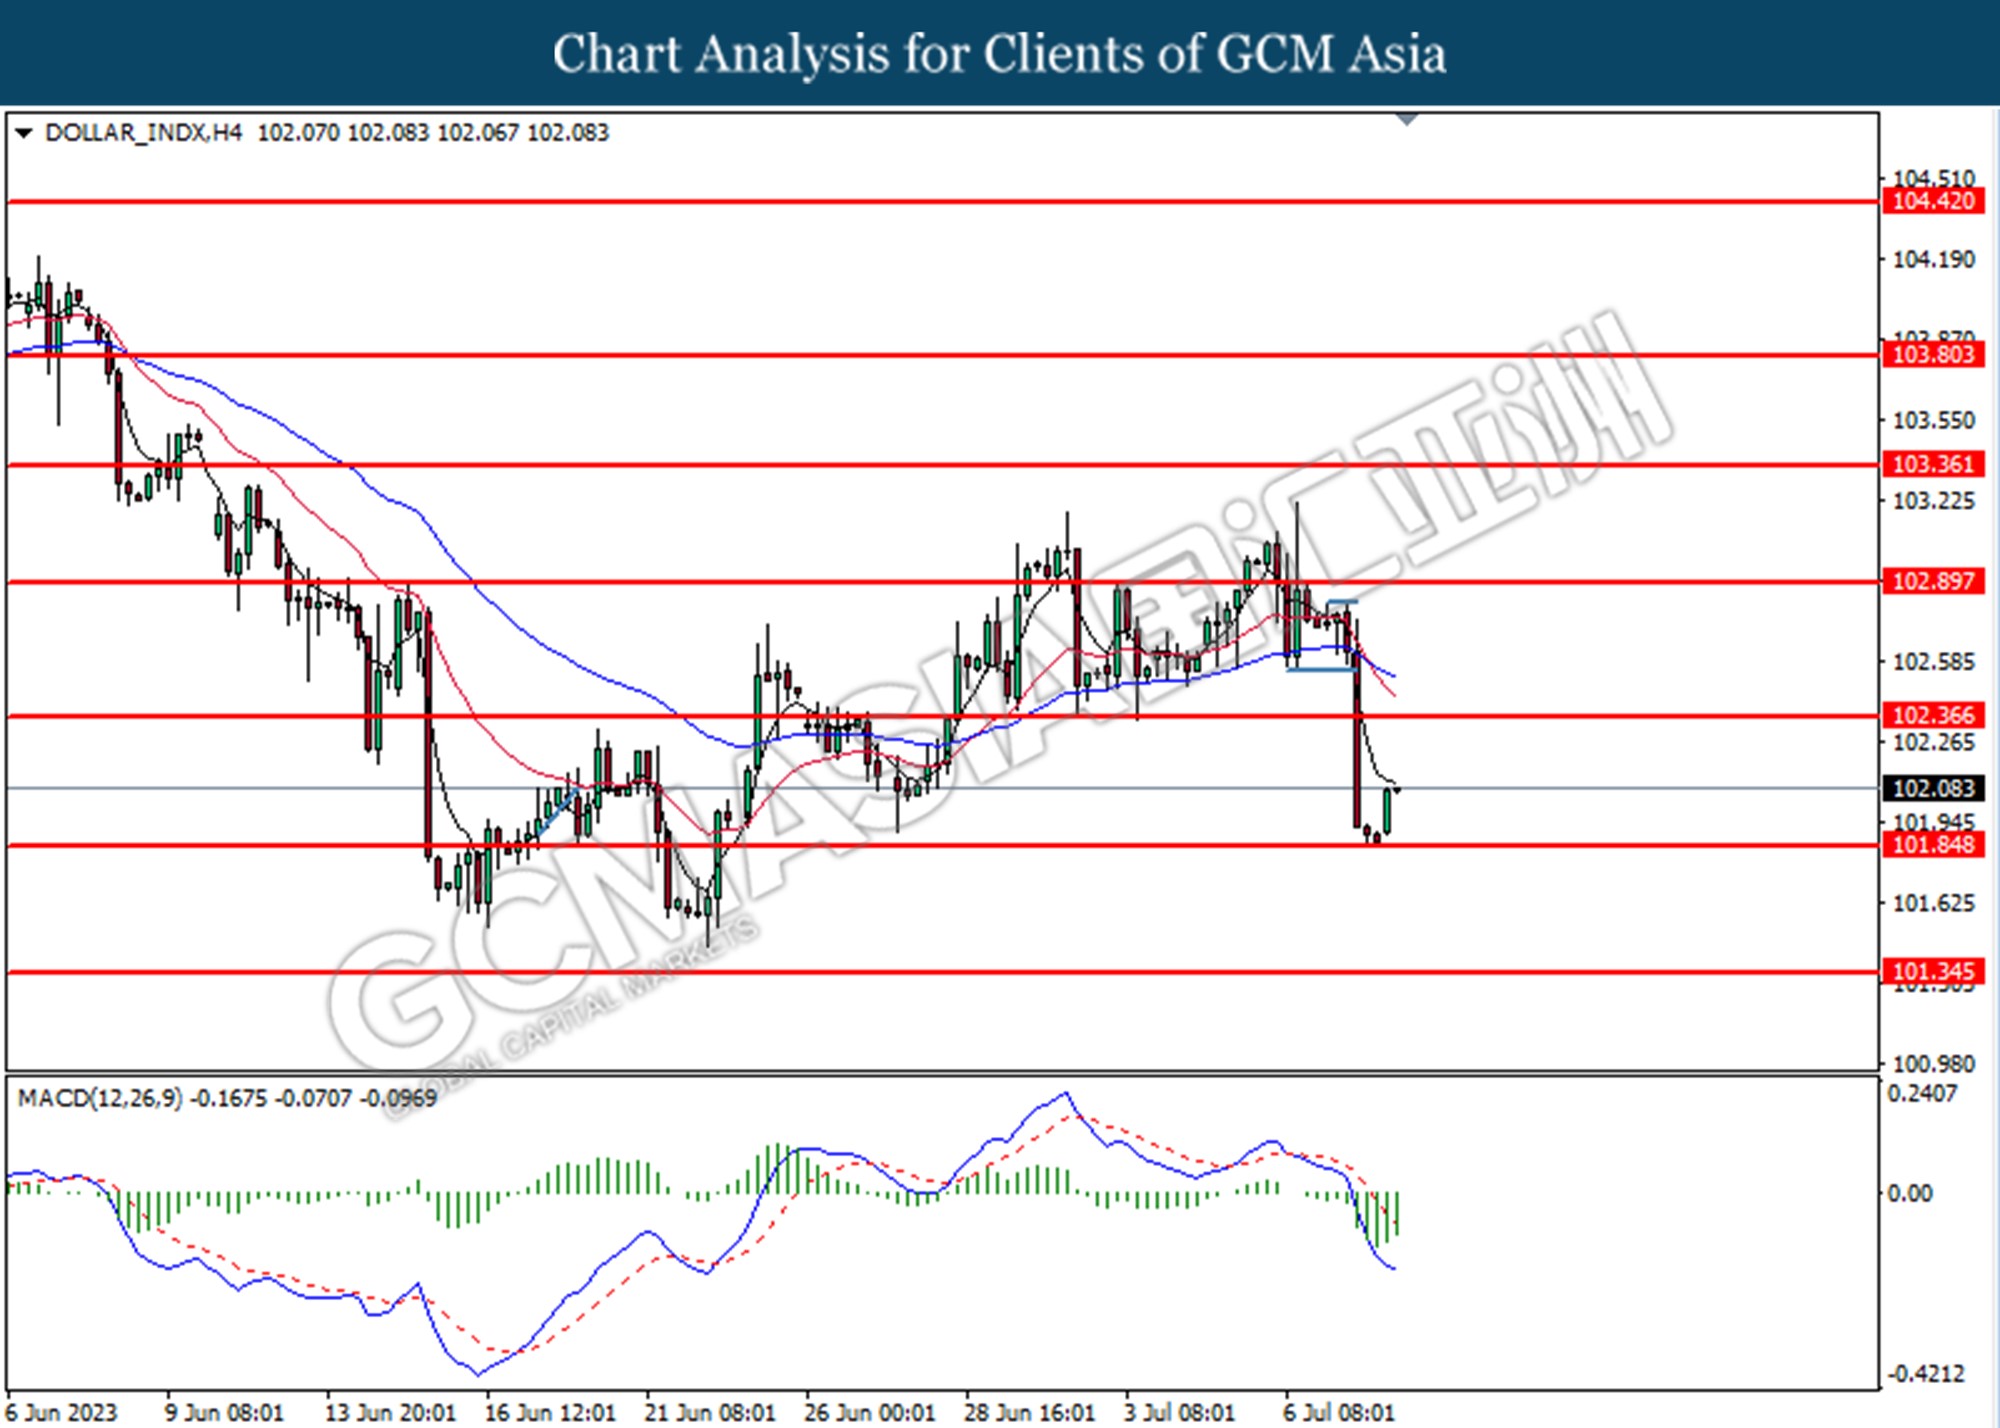Select the 101.345 red price level label
This screenshot has height=1428, width=2000.
(1933, 971)
